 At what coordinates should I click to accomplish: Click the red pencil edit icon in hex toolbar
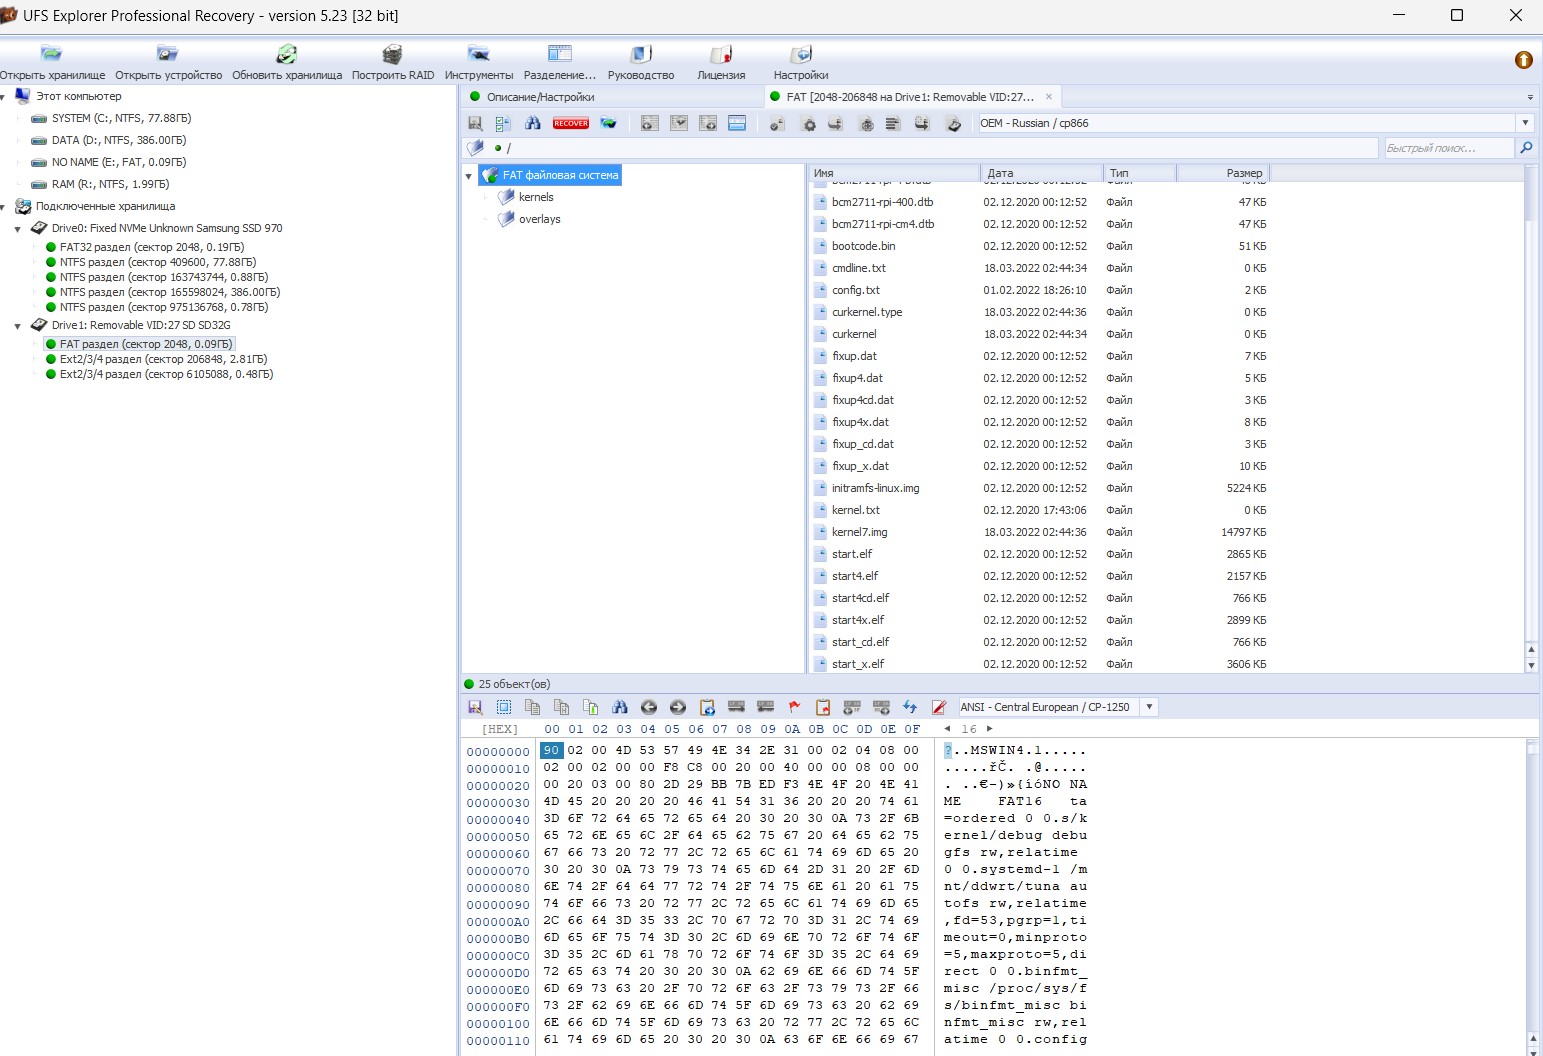[939, 707]
